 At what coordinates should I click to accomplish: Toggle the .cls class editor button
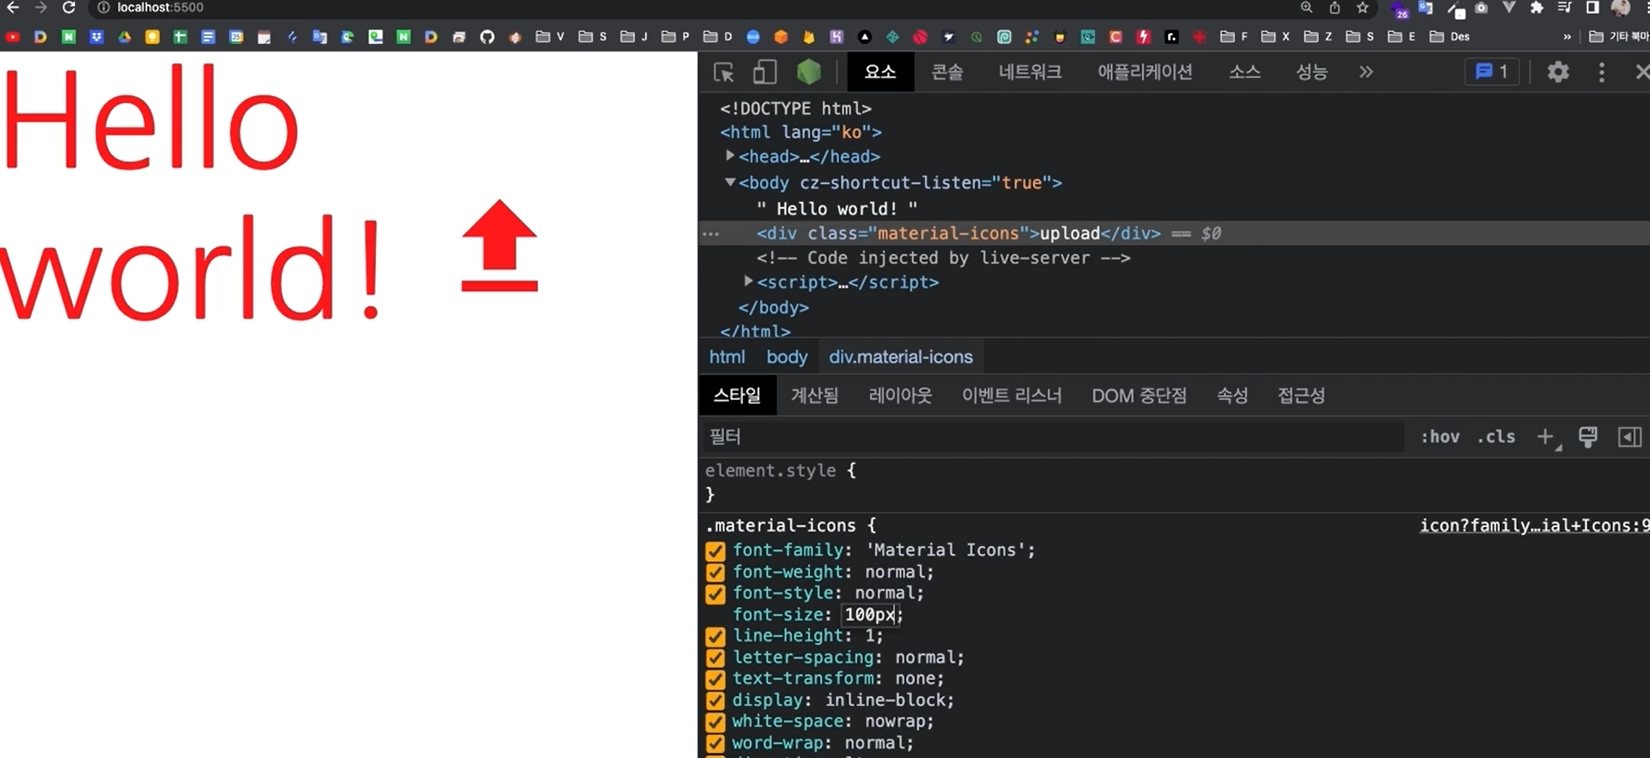1496,437
